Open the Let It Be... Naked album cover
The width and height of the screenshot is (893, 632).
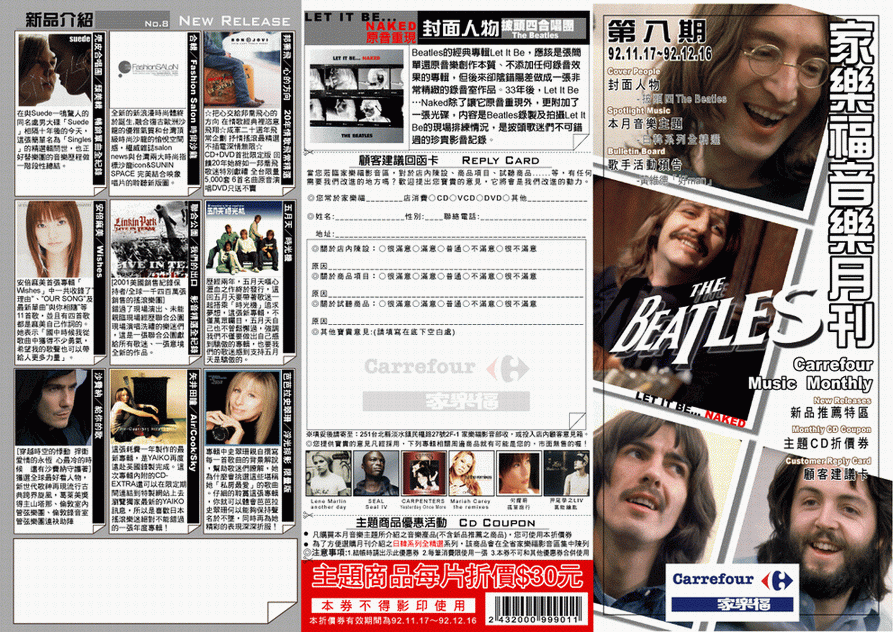357,96
